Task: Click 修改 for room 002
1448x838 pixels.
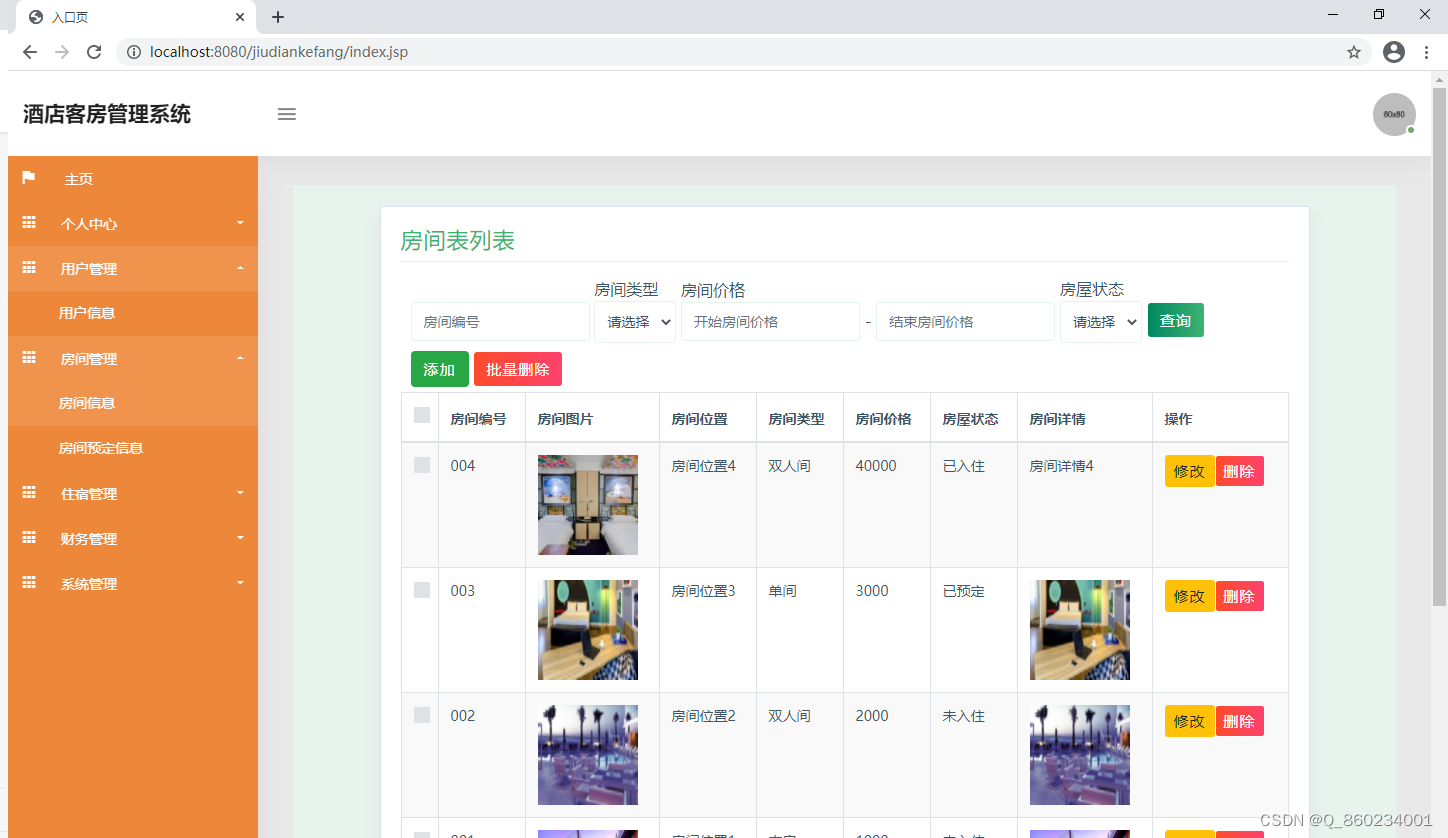Action: [x=1189, y=721]
